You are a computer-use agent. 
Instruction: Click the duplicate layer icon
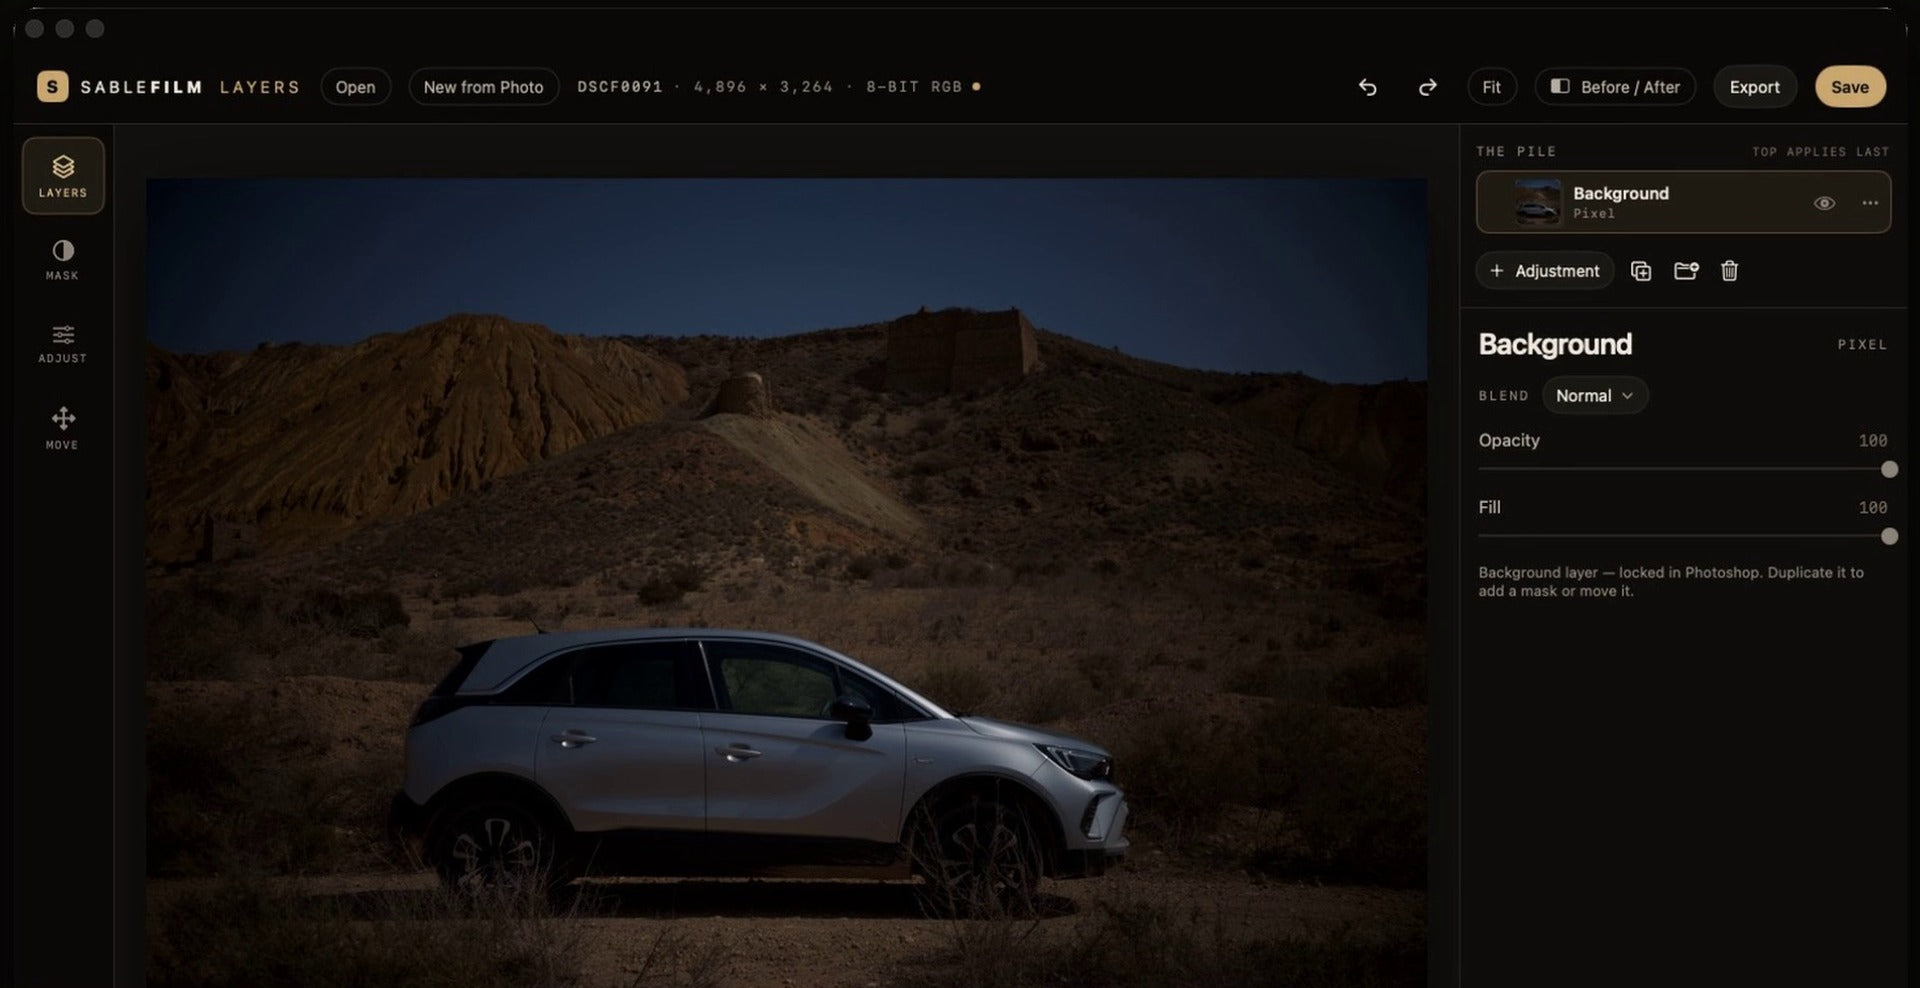coord(1641,271)
